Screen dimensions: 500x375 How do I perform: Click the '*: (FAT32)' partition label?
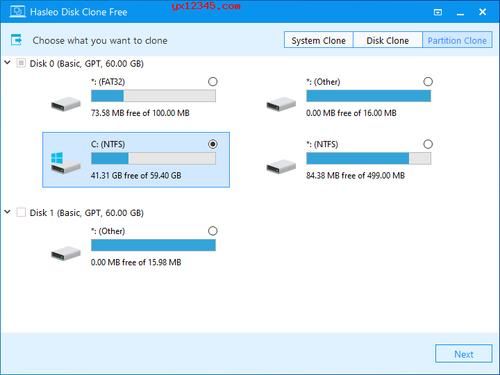pos(108,82)
